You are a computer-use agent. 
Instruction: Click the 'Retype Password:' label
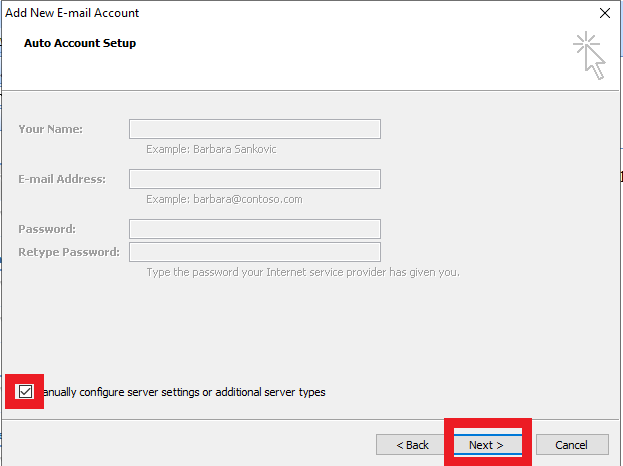pyautogui.click(x=68, y=252)
